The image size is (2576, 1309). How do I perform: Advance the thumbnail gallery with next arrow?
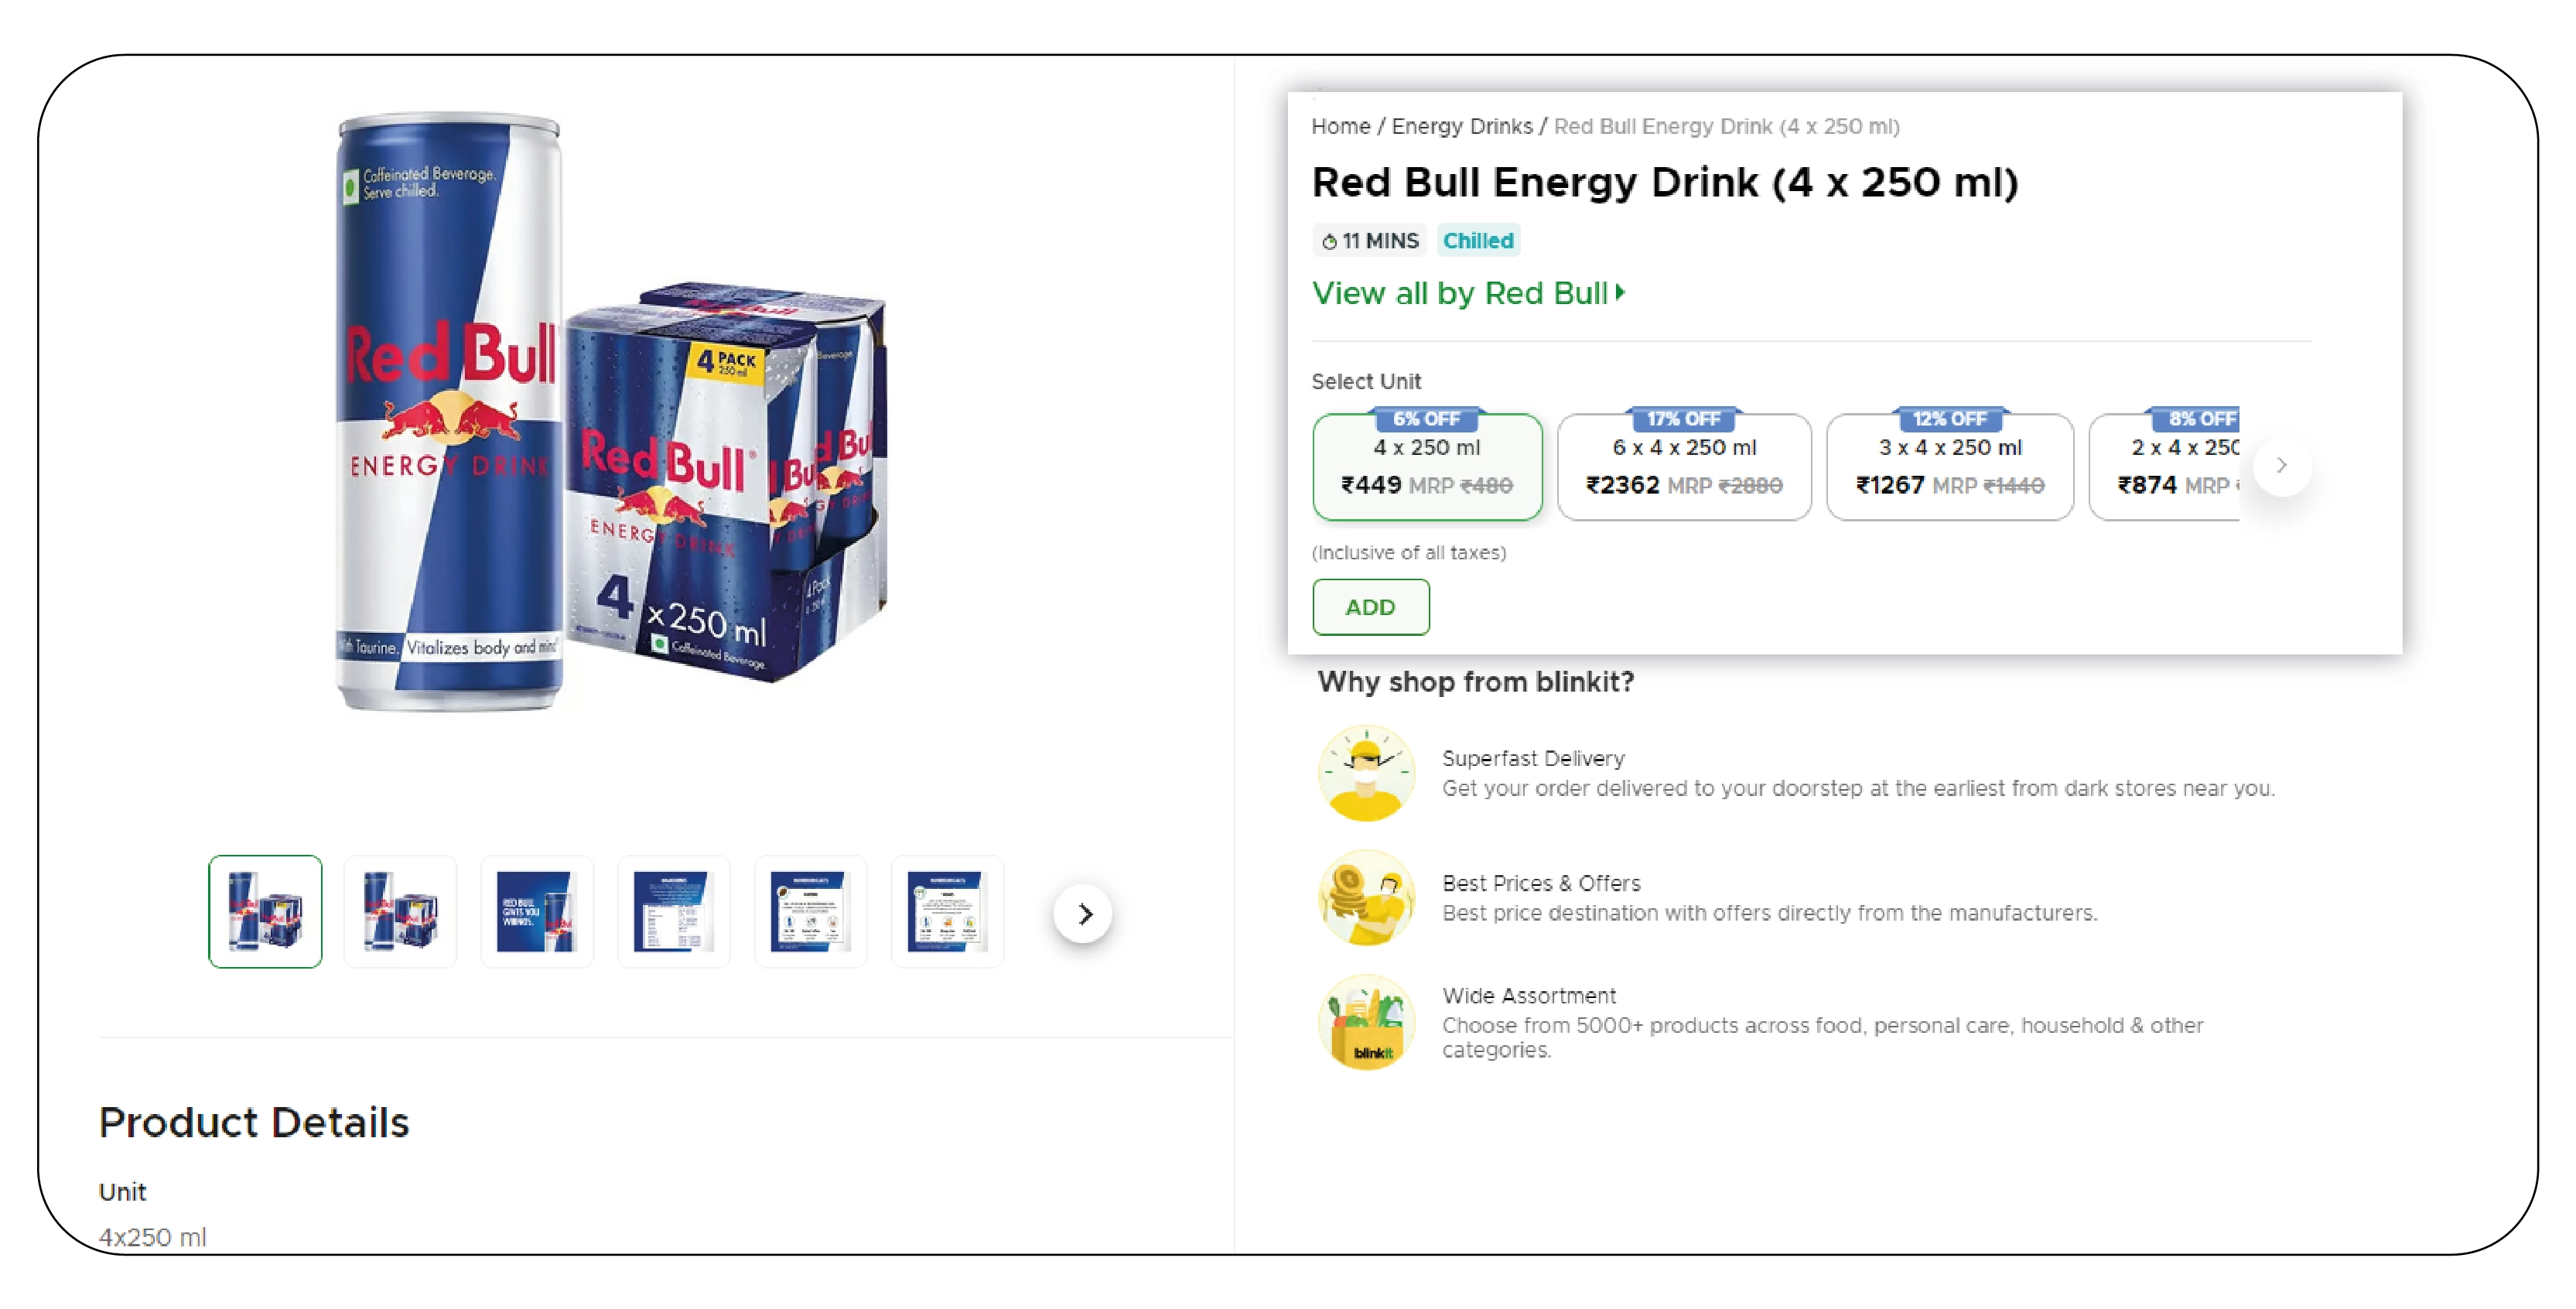[x=1083, y=914]
